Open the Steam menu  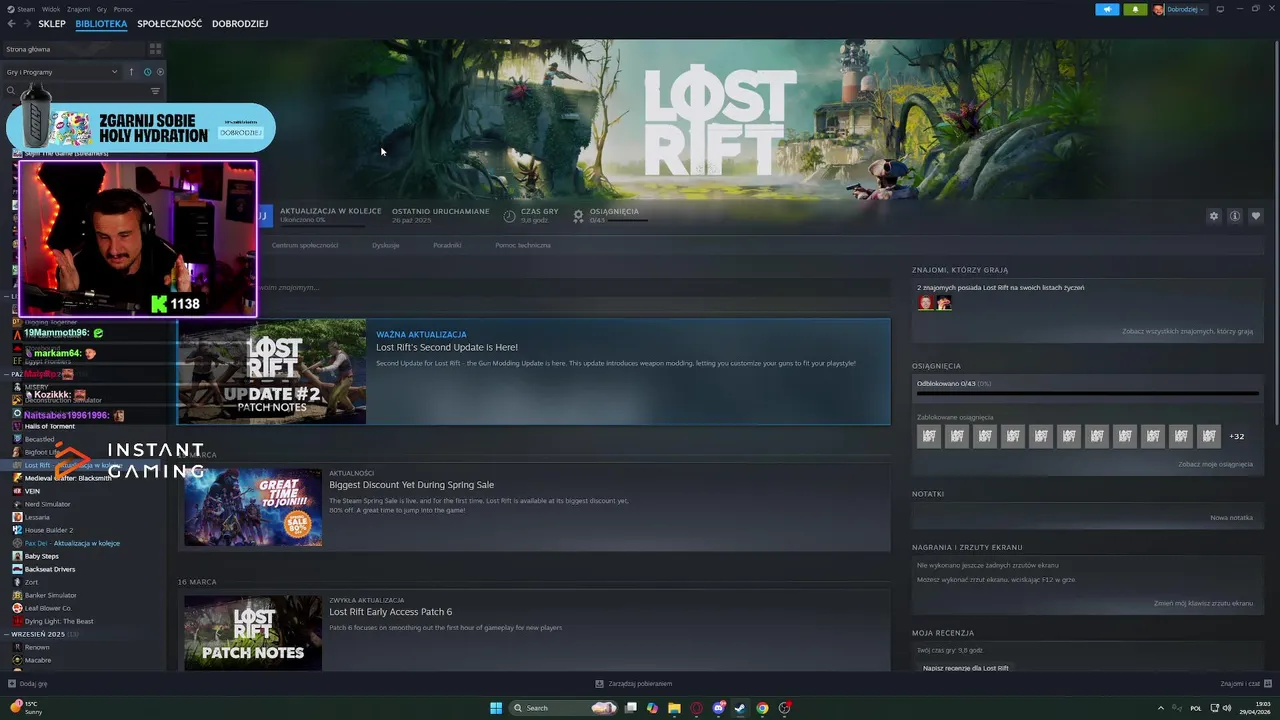click(x=26, y=9)
